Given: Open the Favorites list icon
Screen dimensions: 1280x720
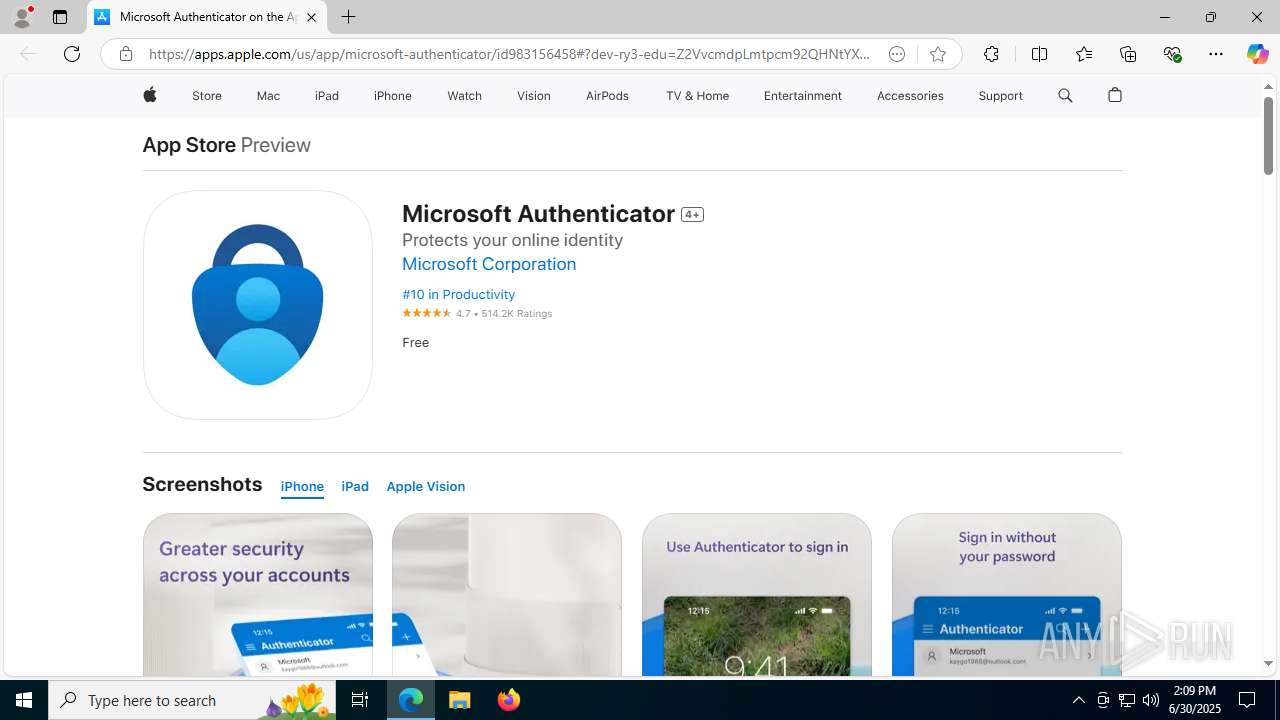Looking at the screenshot, I should pos(1084,54).
